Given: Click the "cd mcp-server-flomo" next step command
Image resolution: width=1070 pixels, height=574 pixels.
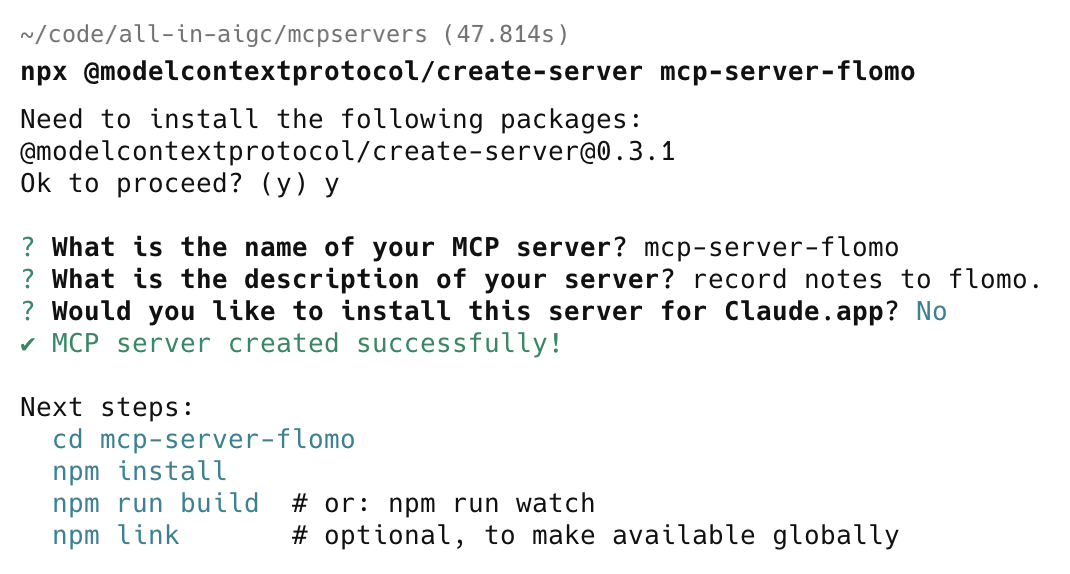Looking at the screenshot, I should click(x=204, y=439).
